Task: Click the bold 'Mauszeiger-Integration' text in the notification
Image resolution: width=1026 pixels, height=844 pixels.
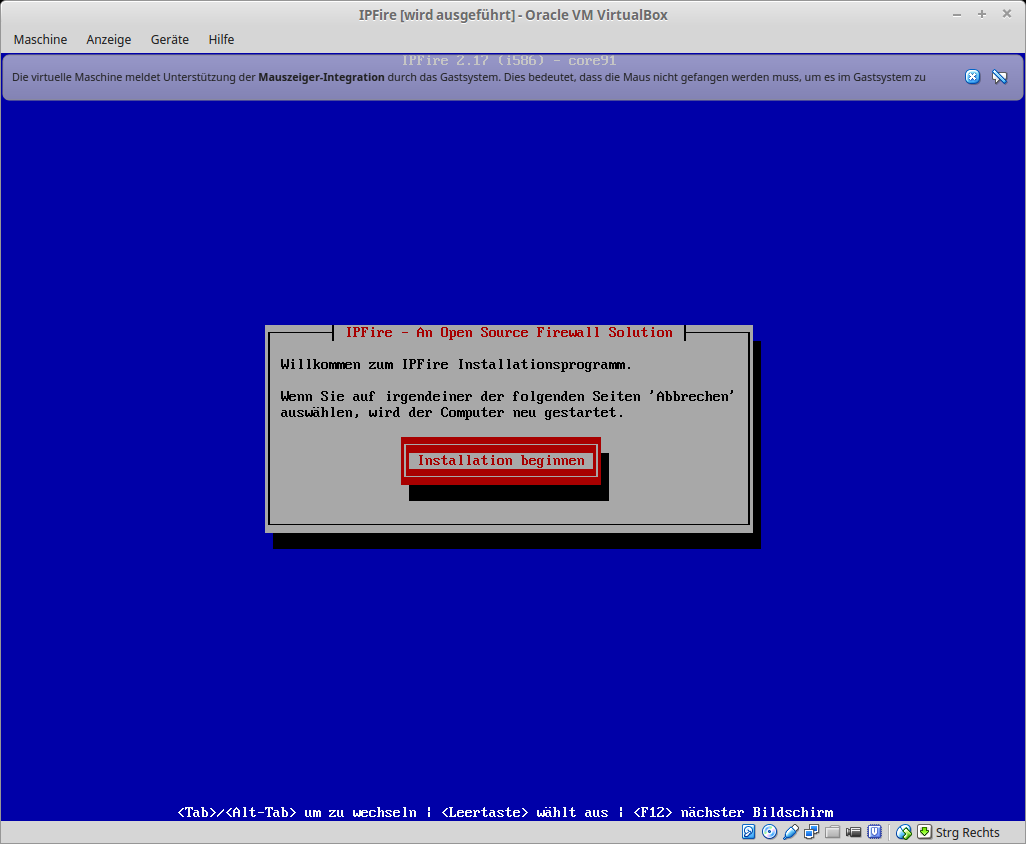Action: tap(321, 77)
